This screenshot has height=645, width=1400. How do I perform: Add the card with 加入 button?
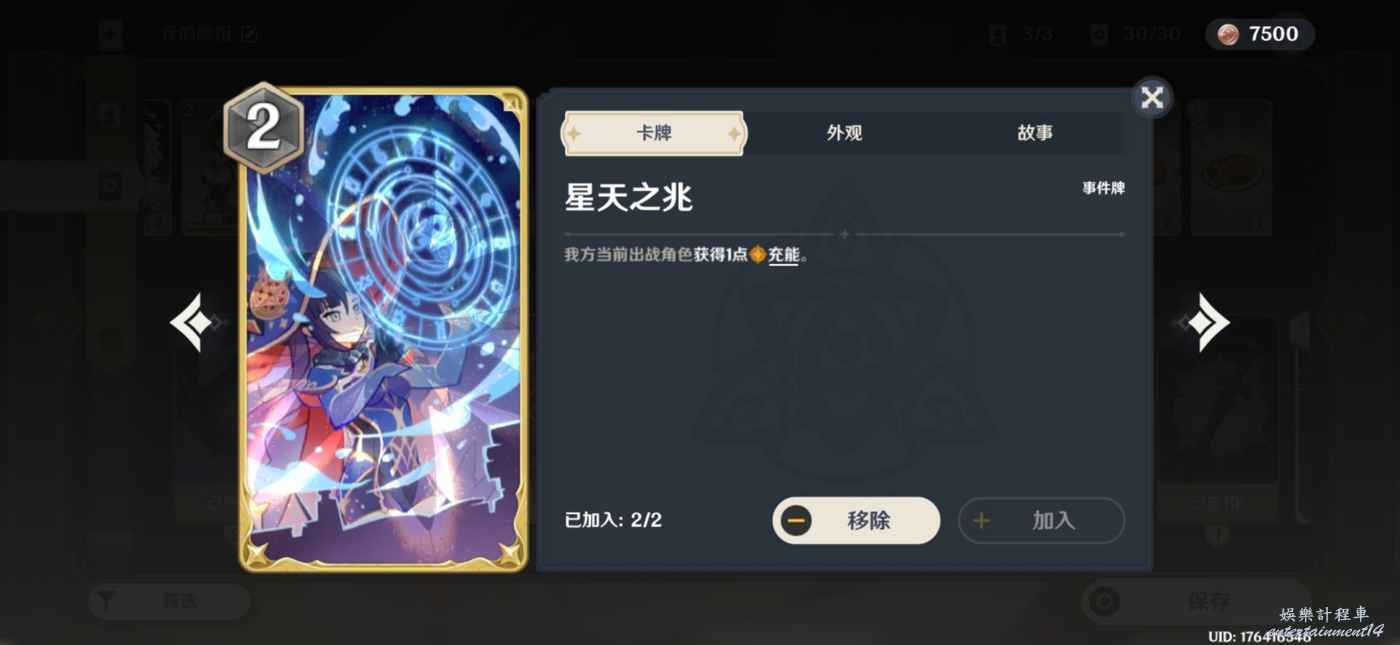coord(1041,521)
